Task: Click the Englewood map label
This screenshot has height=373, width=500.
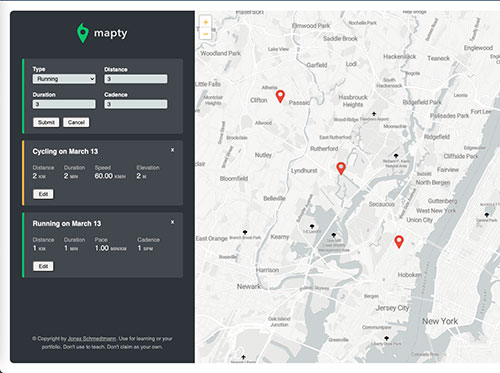Action: 478,48
